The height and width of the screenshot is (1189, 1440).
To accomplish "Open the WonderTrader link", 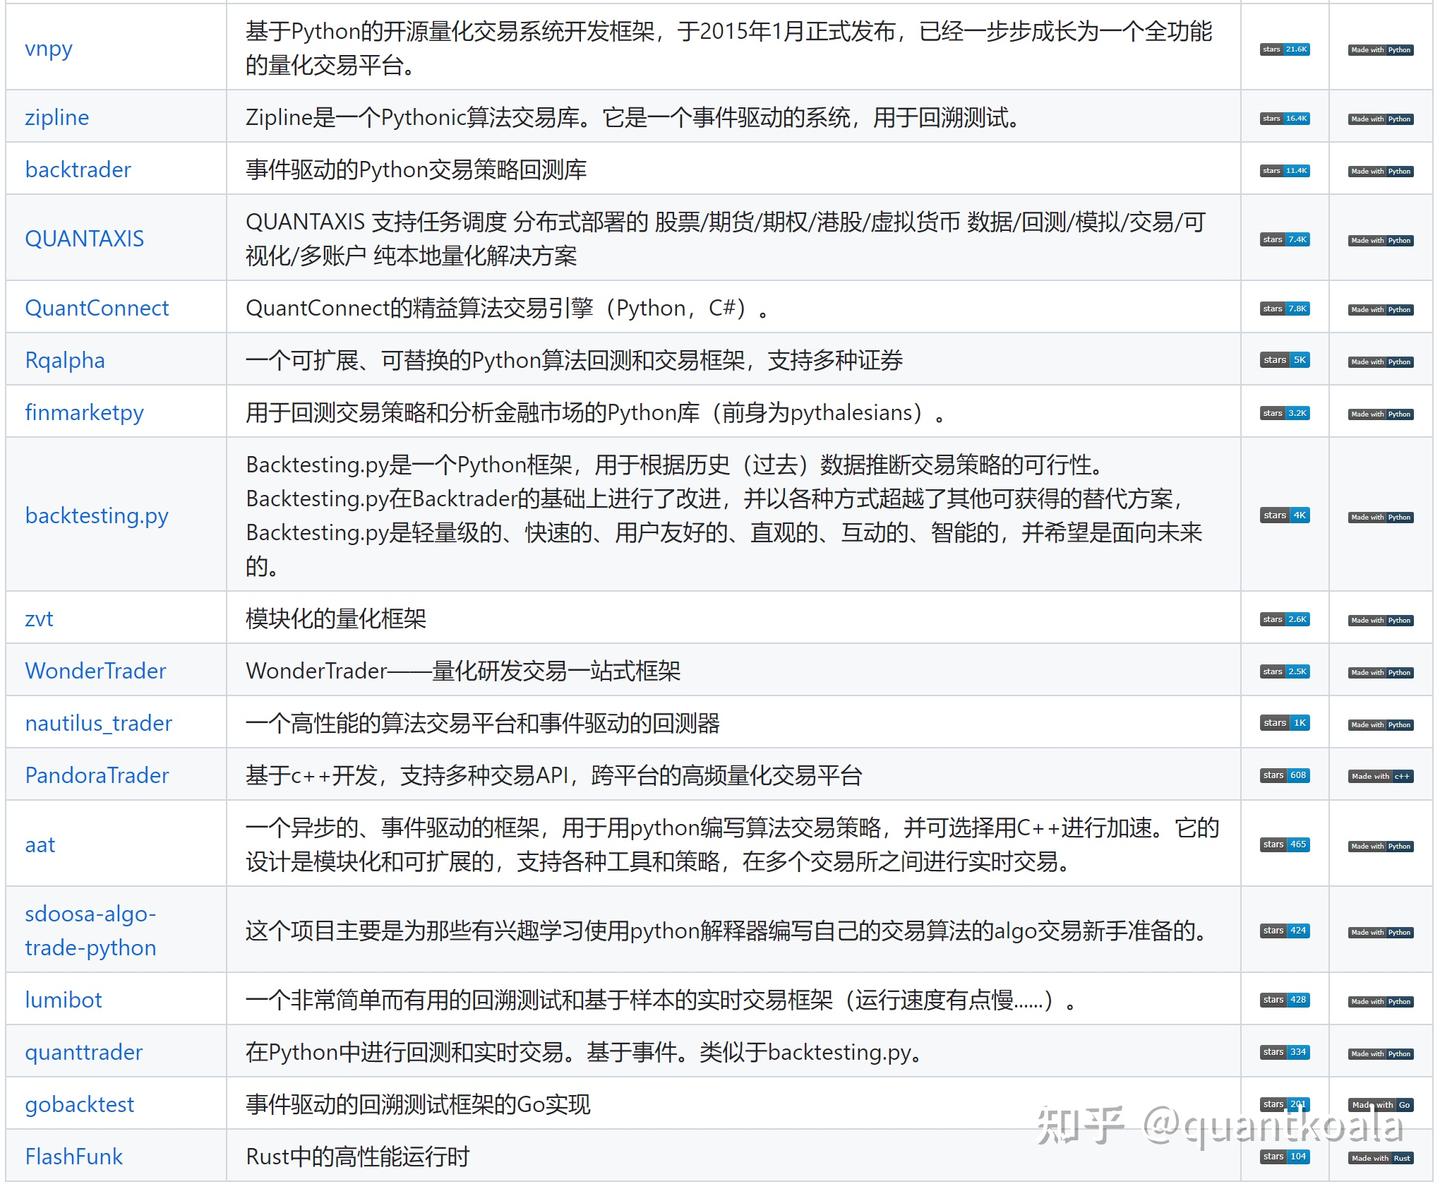I will 95,670.
